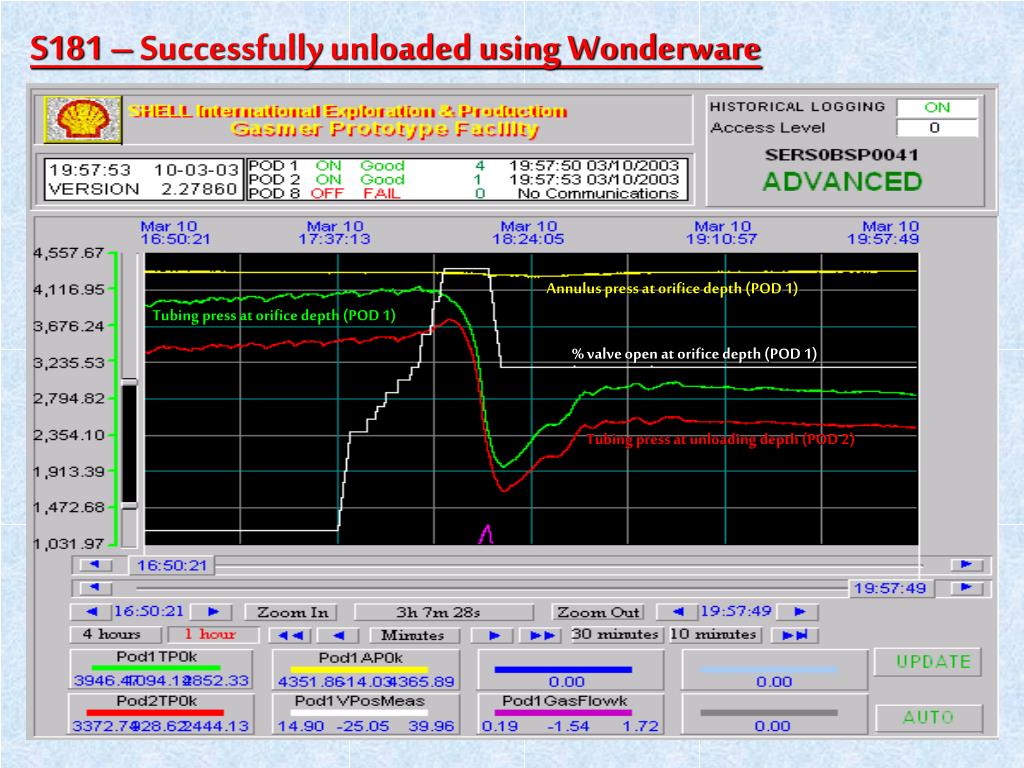Screen dimensions: 1024x768
Task: Click POD 1 ON status
Action: (x=328, y=165)
